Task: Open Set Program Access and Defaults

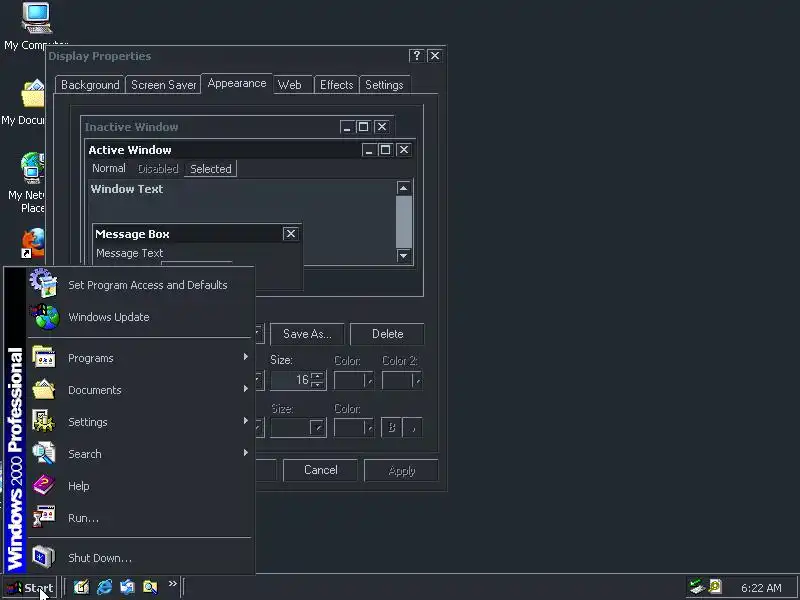Action: (140, 285)
